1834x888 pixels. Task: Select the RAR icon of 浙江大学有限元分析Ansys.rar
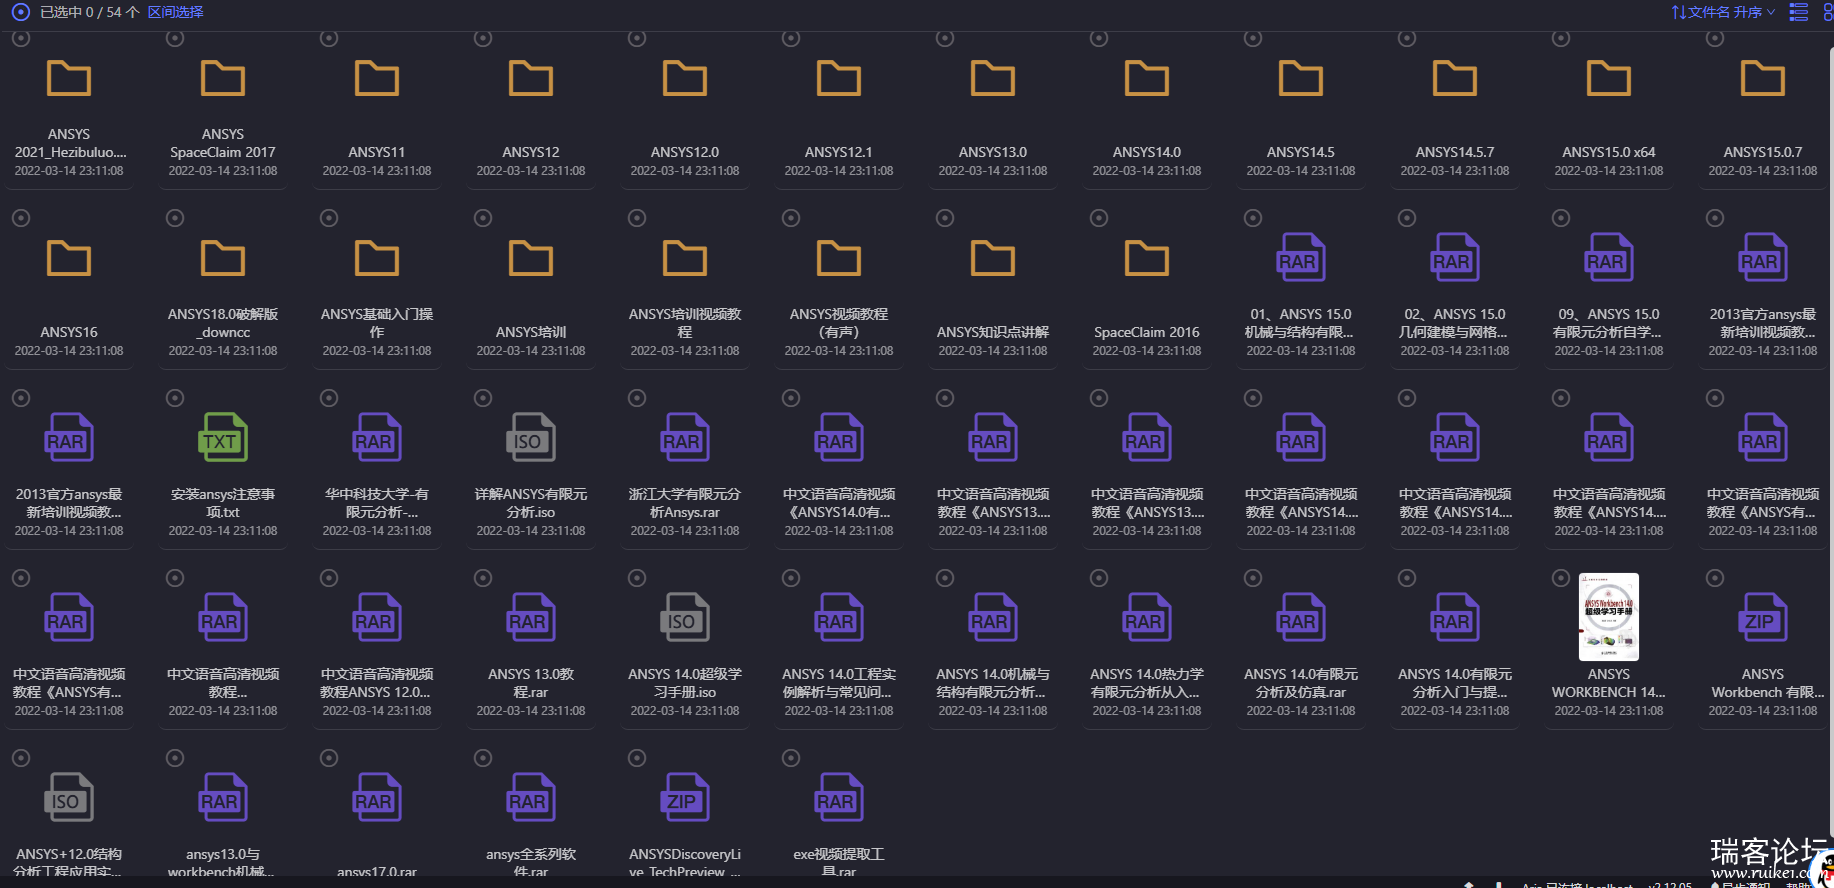(x=685, y=437)
